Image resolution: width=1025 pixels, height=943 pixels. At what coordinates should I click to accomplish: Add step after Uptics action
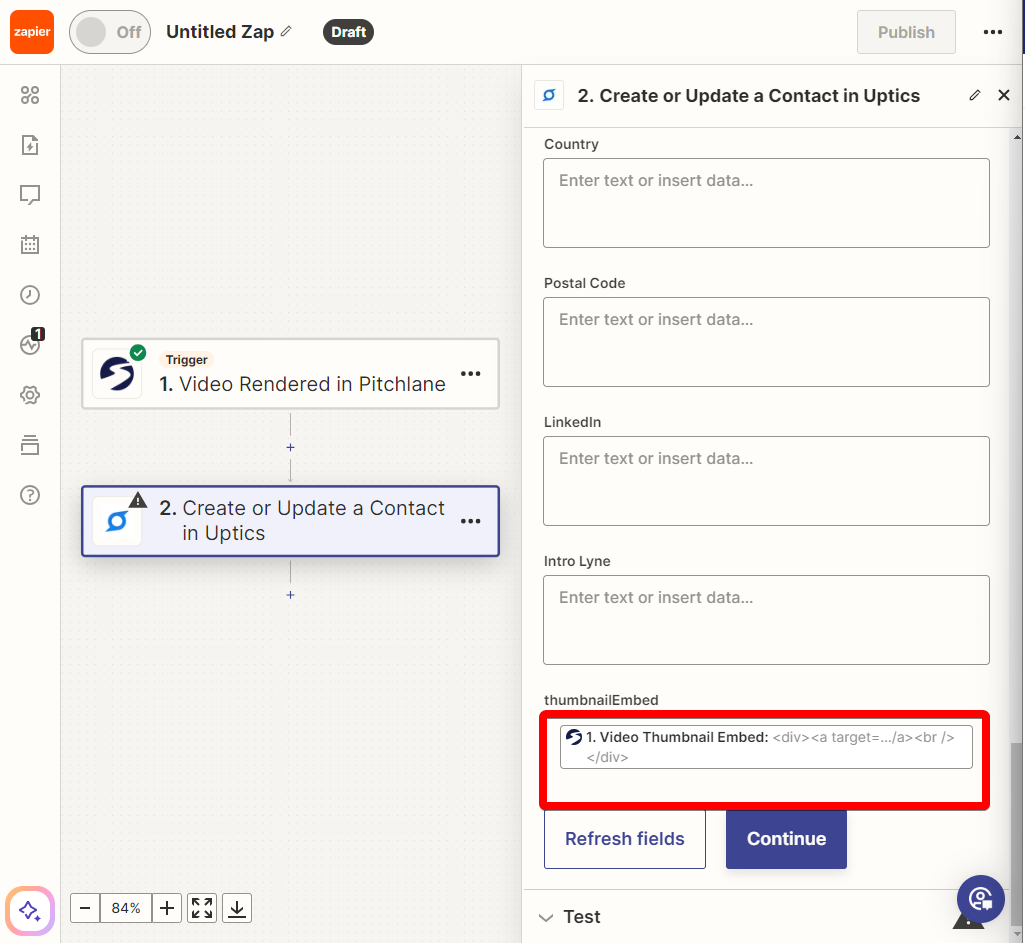290,595
